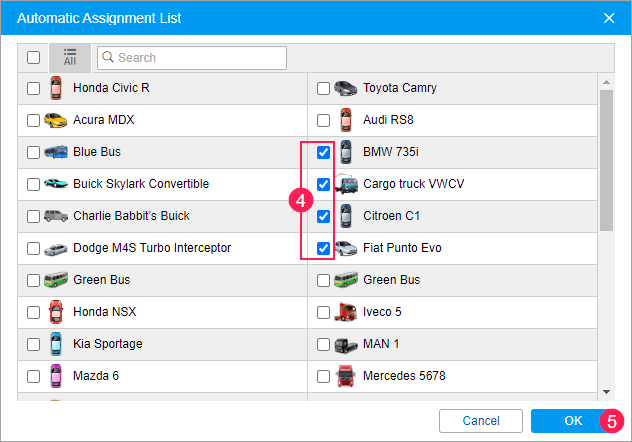Close the Automatic Assignment List dialog

pos(609,18)
